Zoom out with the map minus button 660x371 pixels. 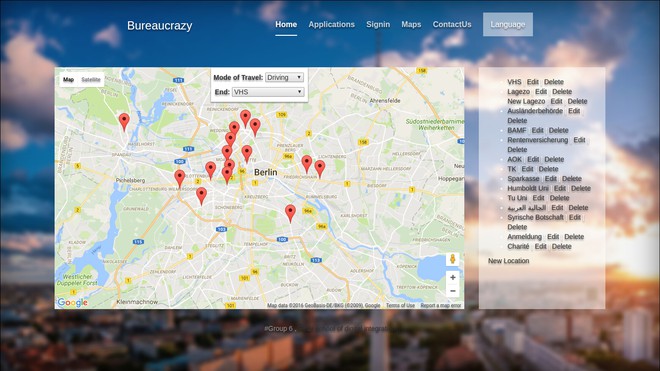(452, 291)
